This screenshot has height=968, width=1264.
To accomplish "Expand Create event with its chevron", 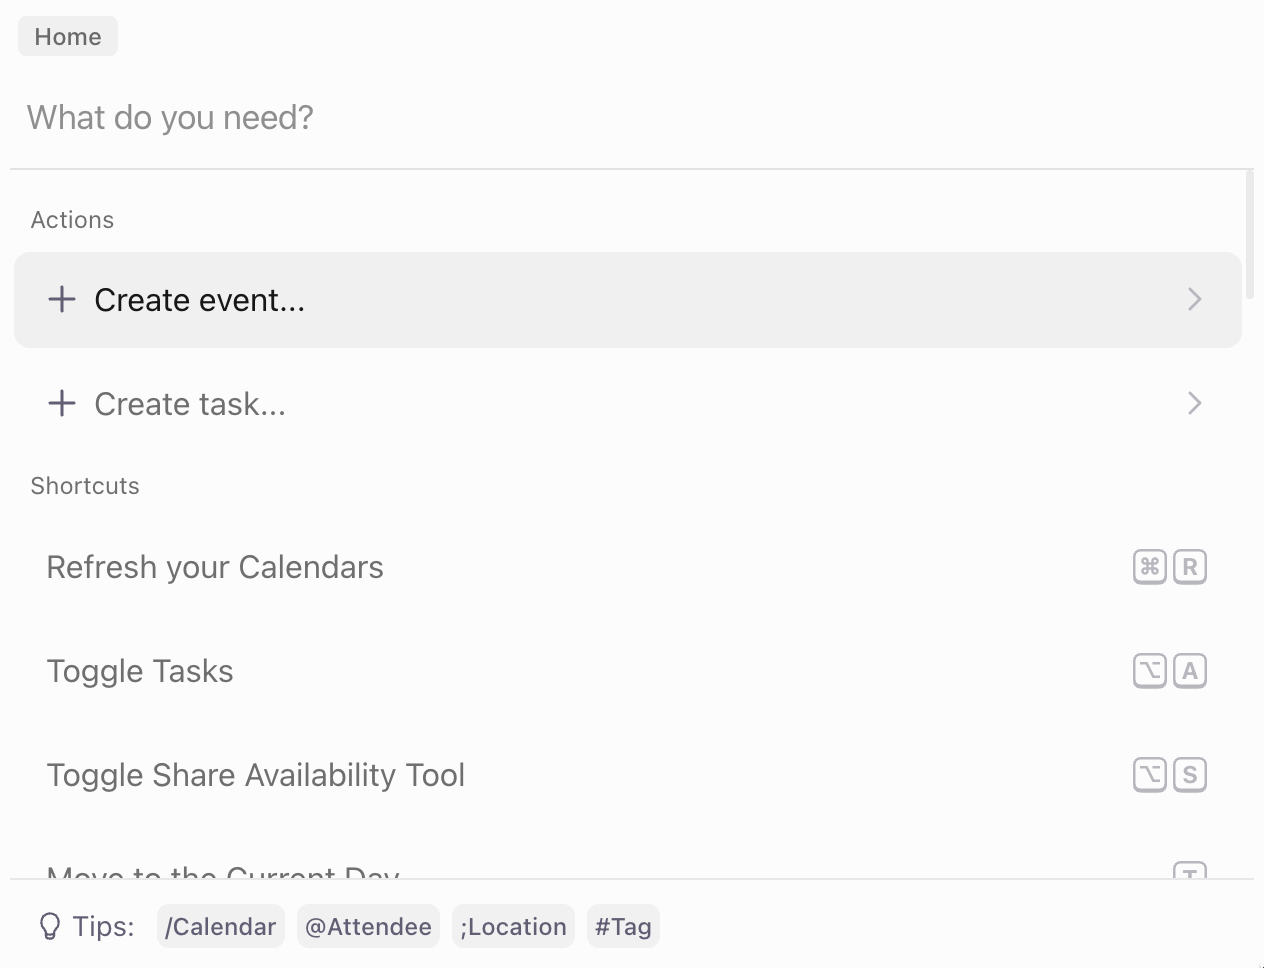I will [x=1194, y=299].
